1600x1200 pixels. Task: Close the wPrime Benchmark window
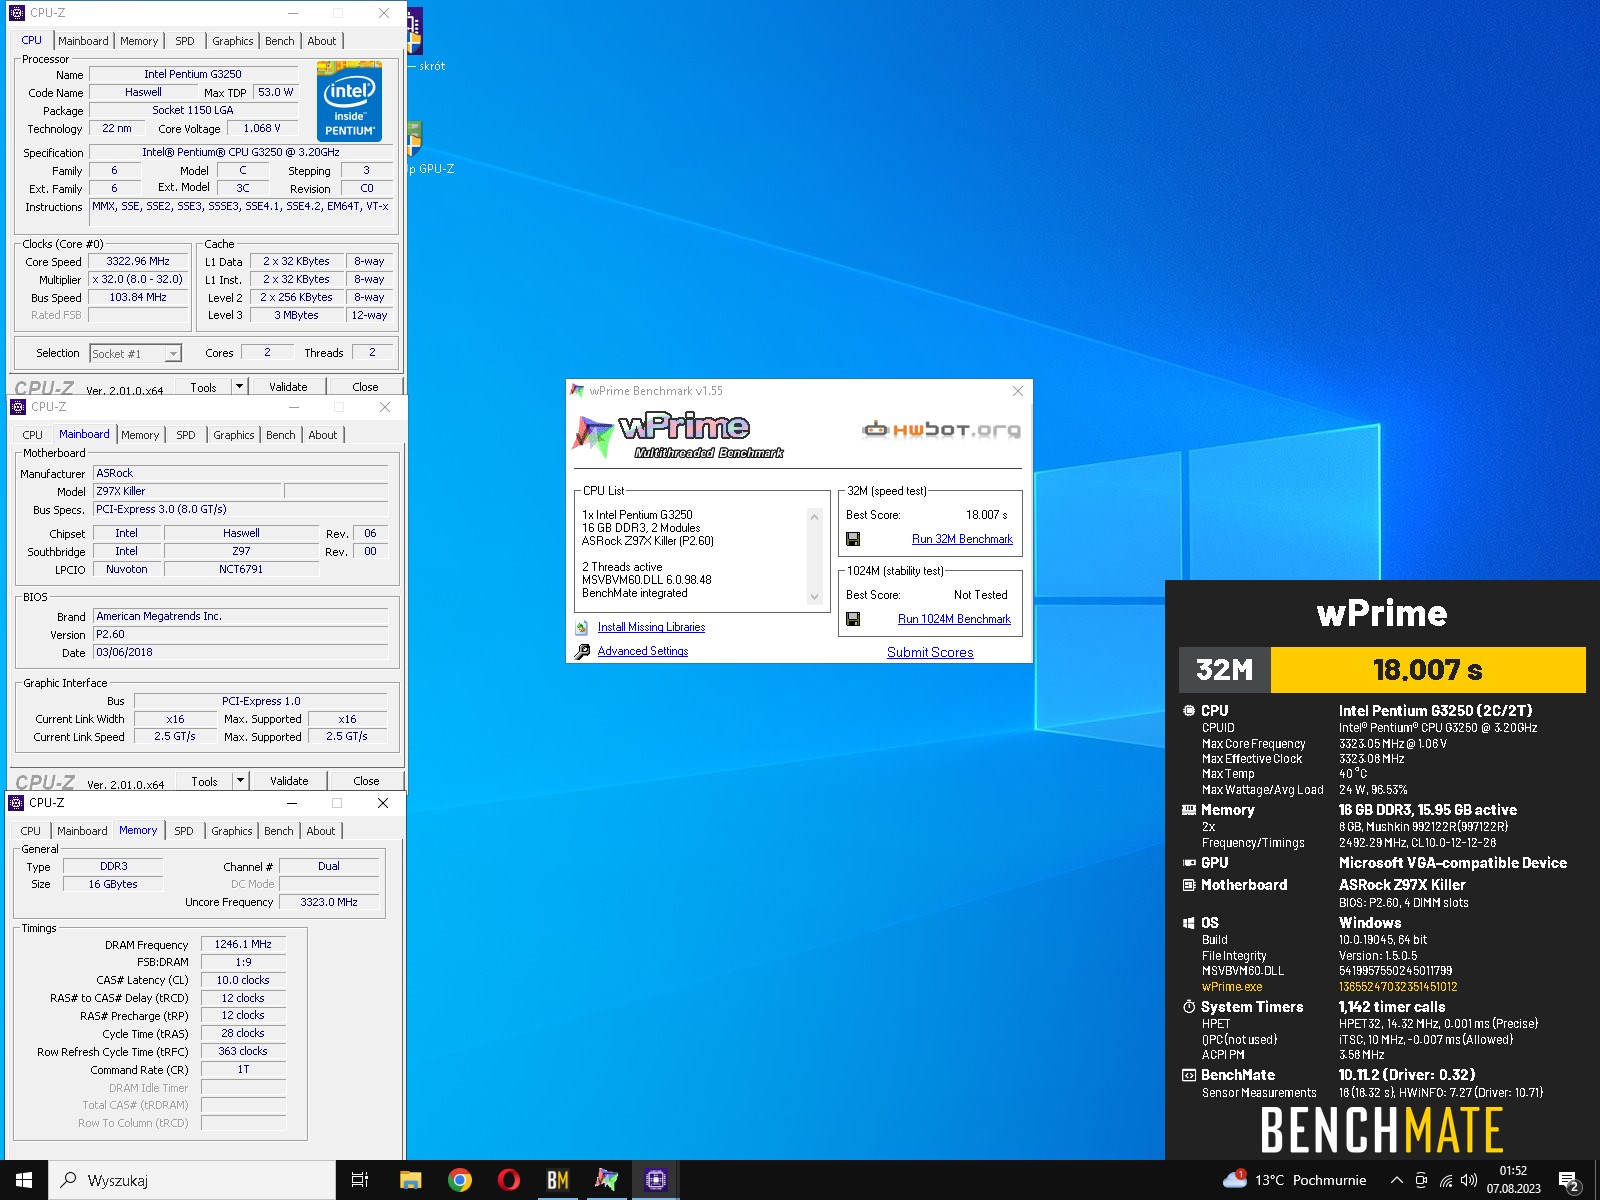tap(1017, 391)
